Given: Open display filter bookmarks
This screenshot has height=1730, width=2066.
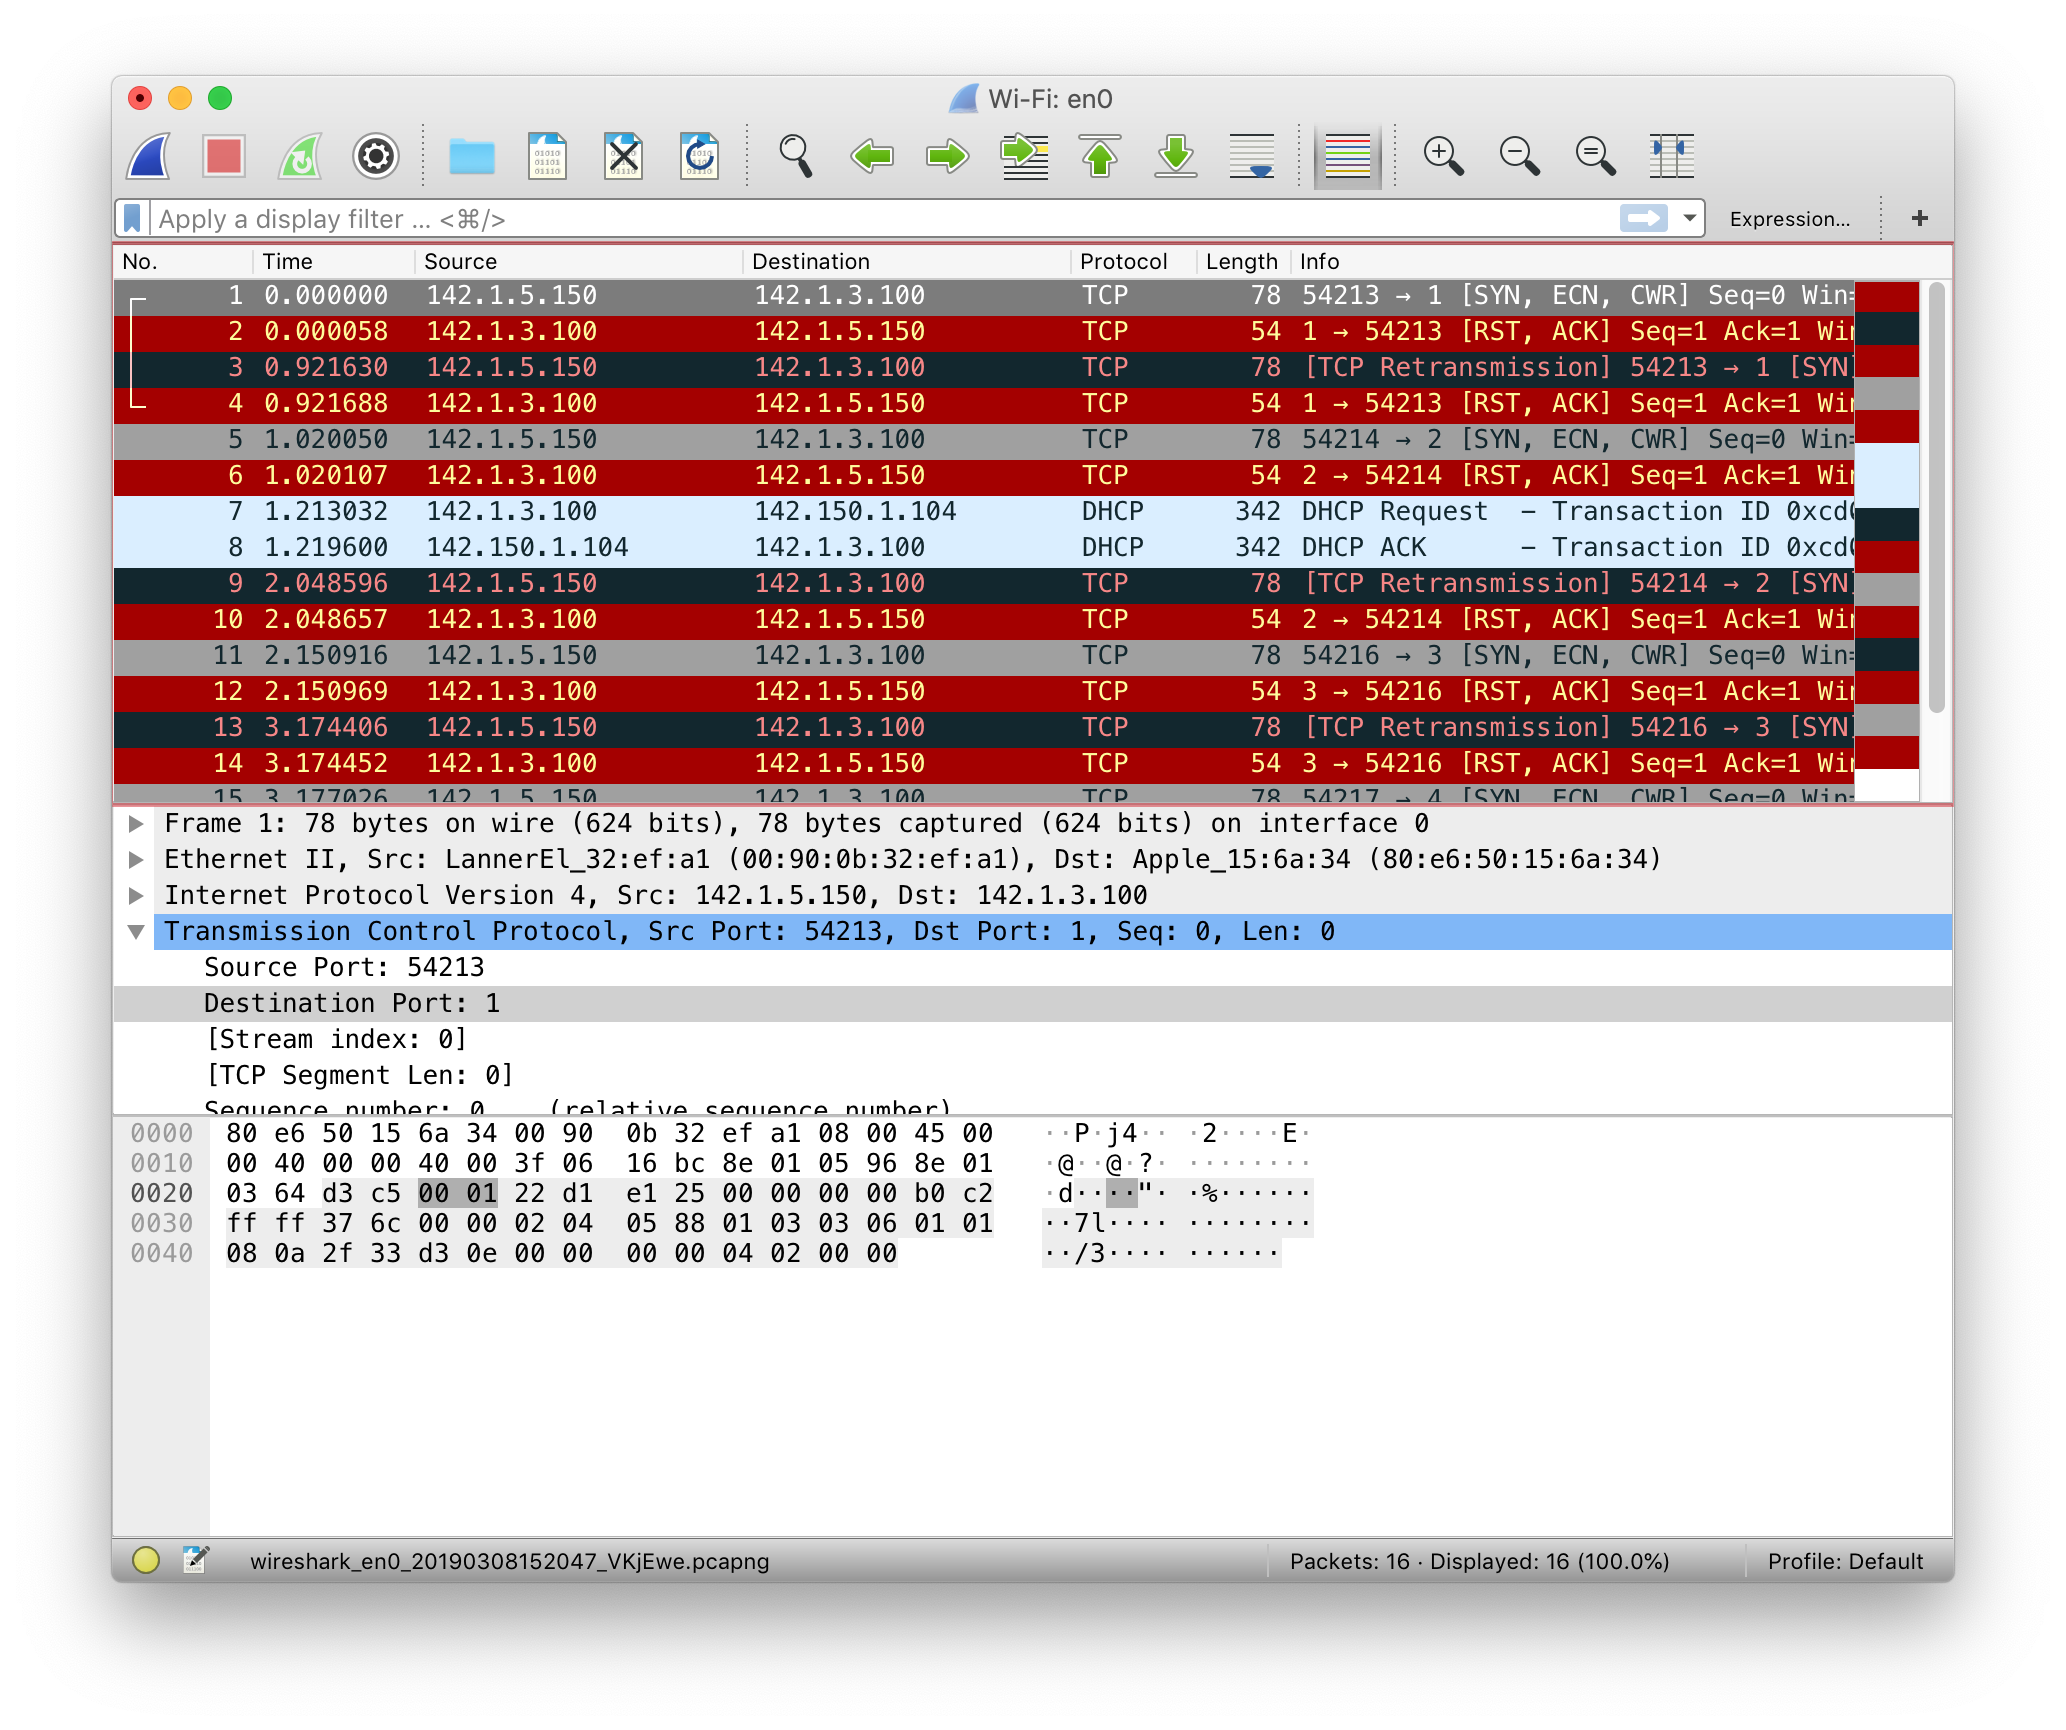Looking at the screenshot, I should click(132, 218).
